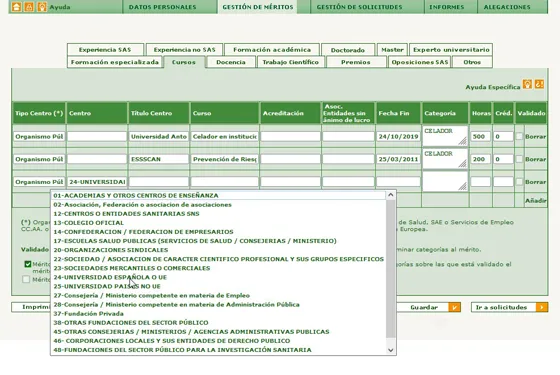Click Horas field showing 500

(480, 136)
